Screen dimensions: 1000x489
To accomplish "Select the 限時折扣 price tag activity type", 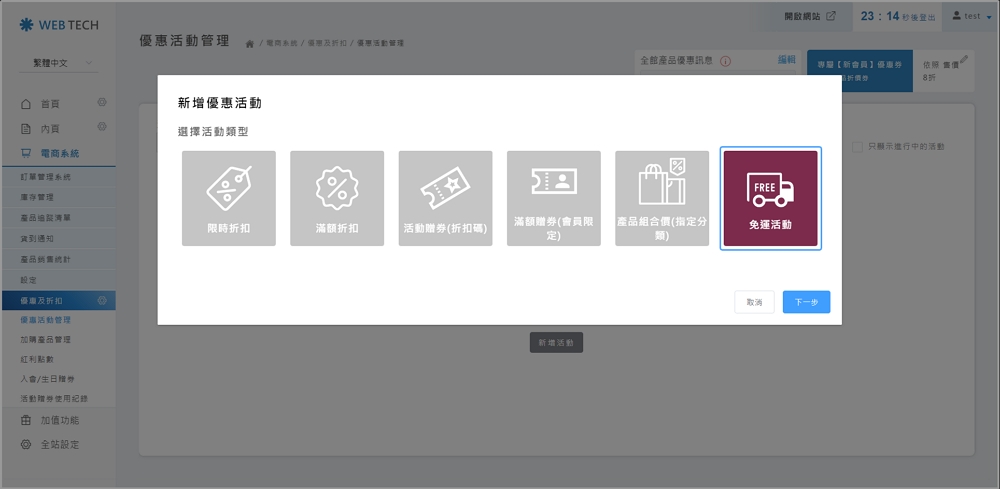I will [x=229, y=198].
